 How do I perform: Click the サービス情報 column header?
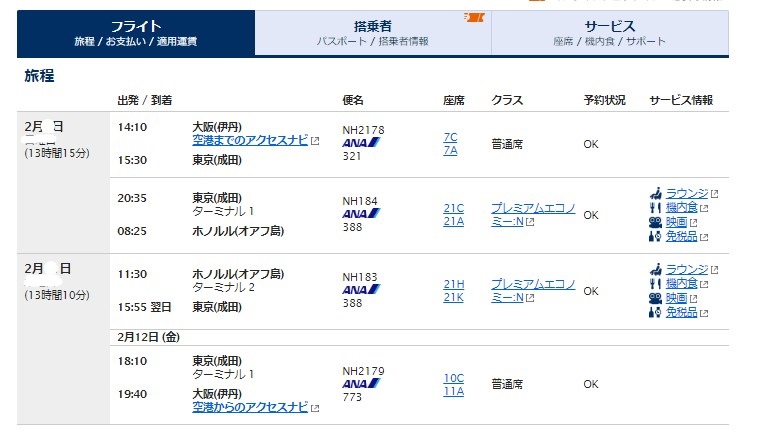pyautogui.click(x=681, y=100)
